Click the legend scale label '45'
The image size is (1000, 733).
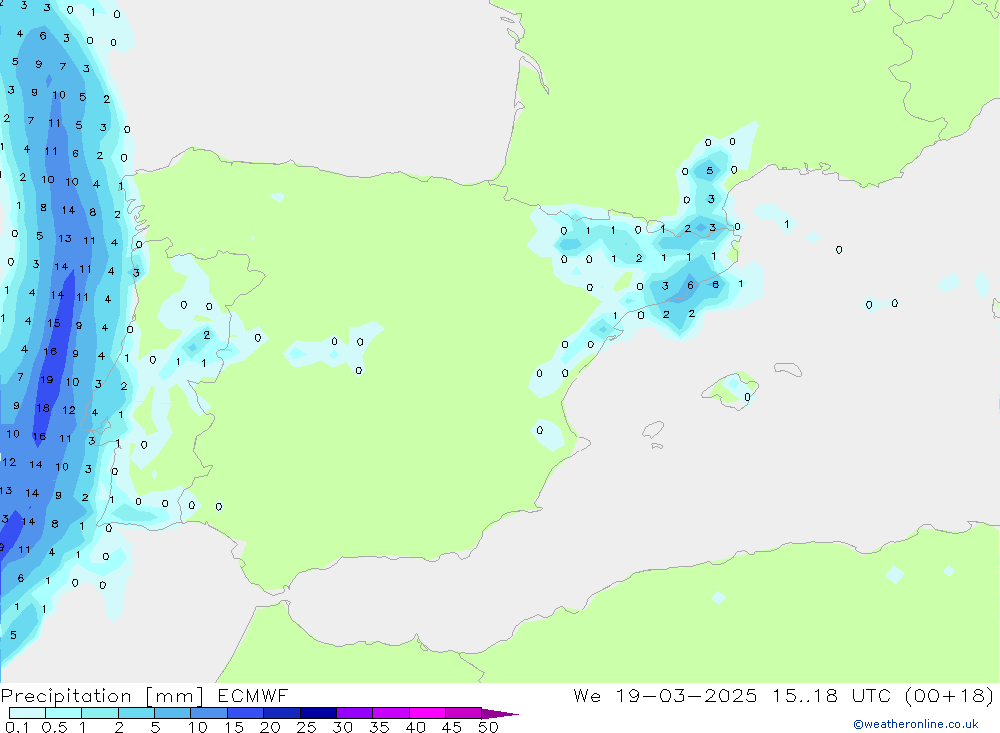click(x=452, y=727)
